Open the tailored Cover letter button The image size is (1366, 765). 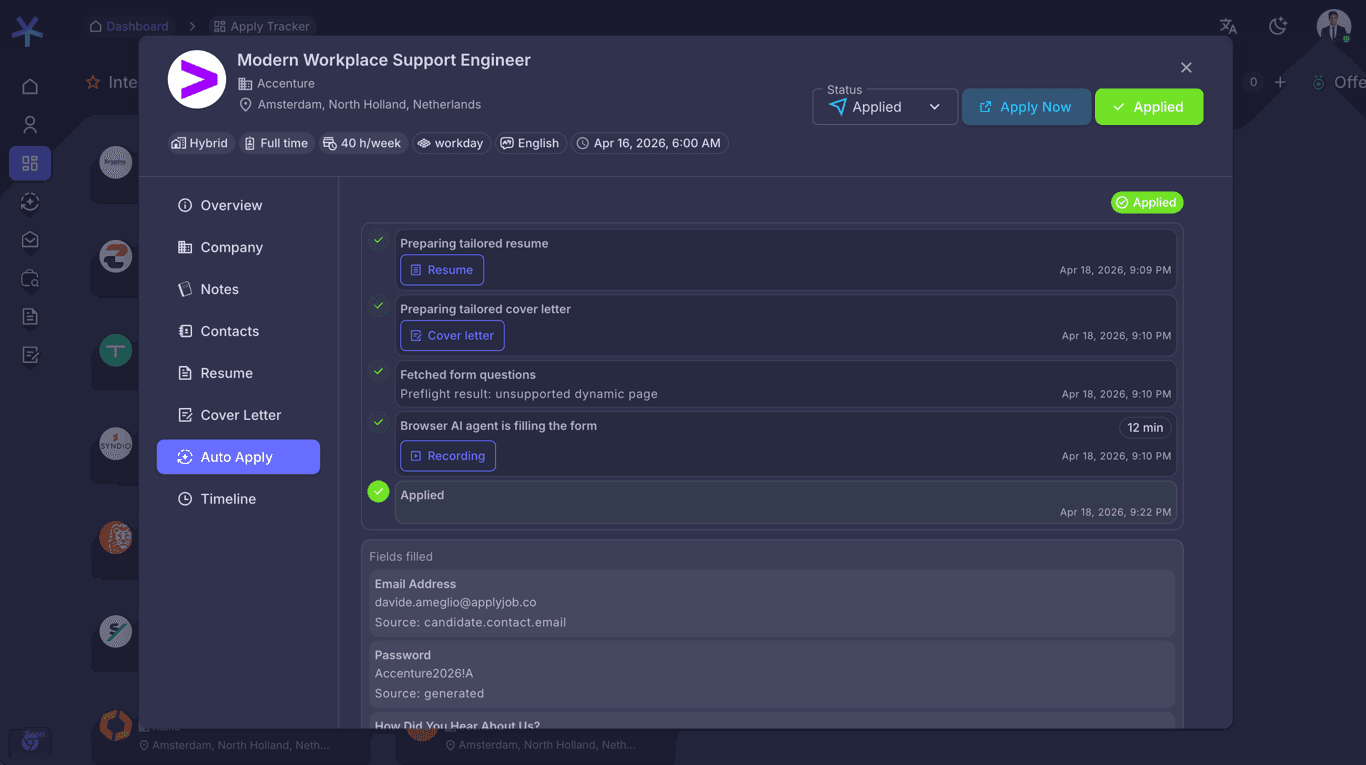point(452,336)
